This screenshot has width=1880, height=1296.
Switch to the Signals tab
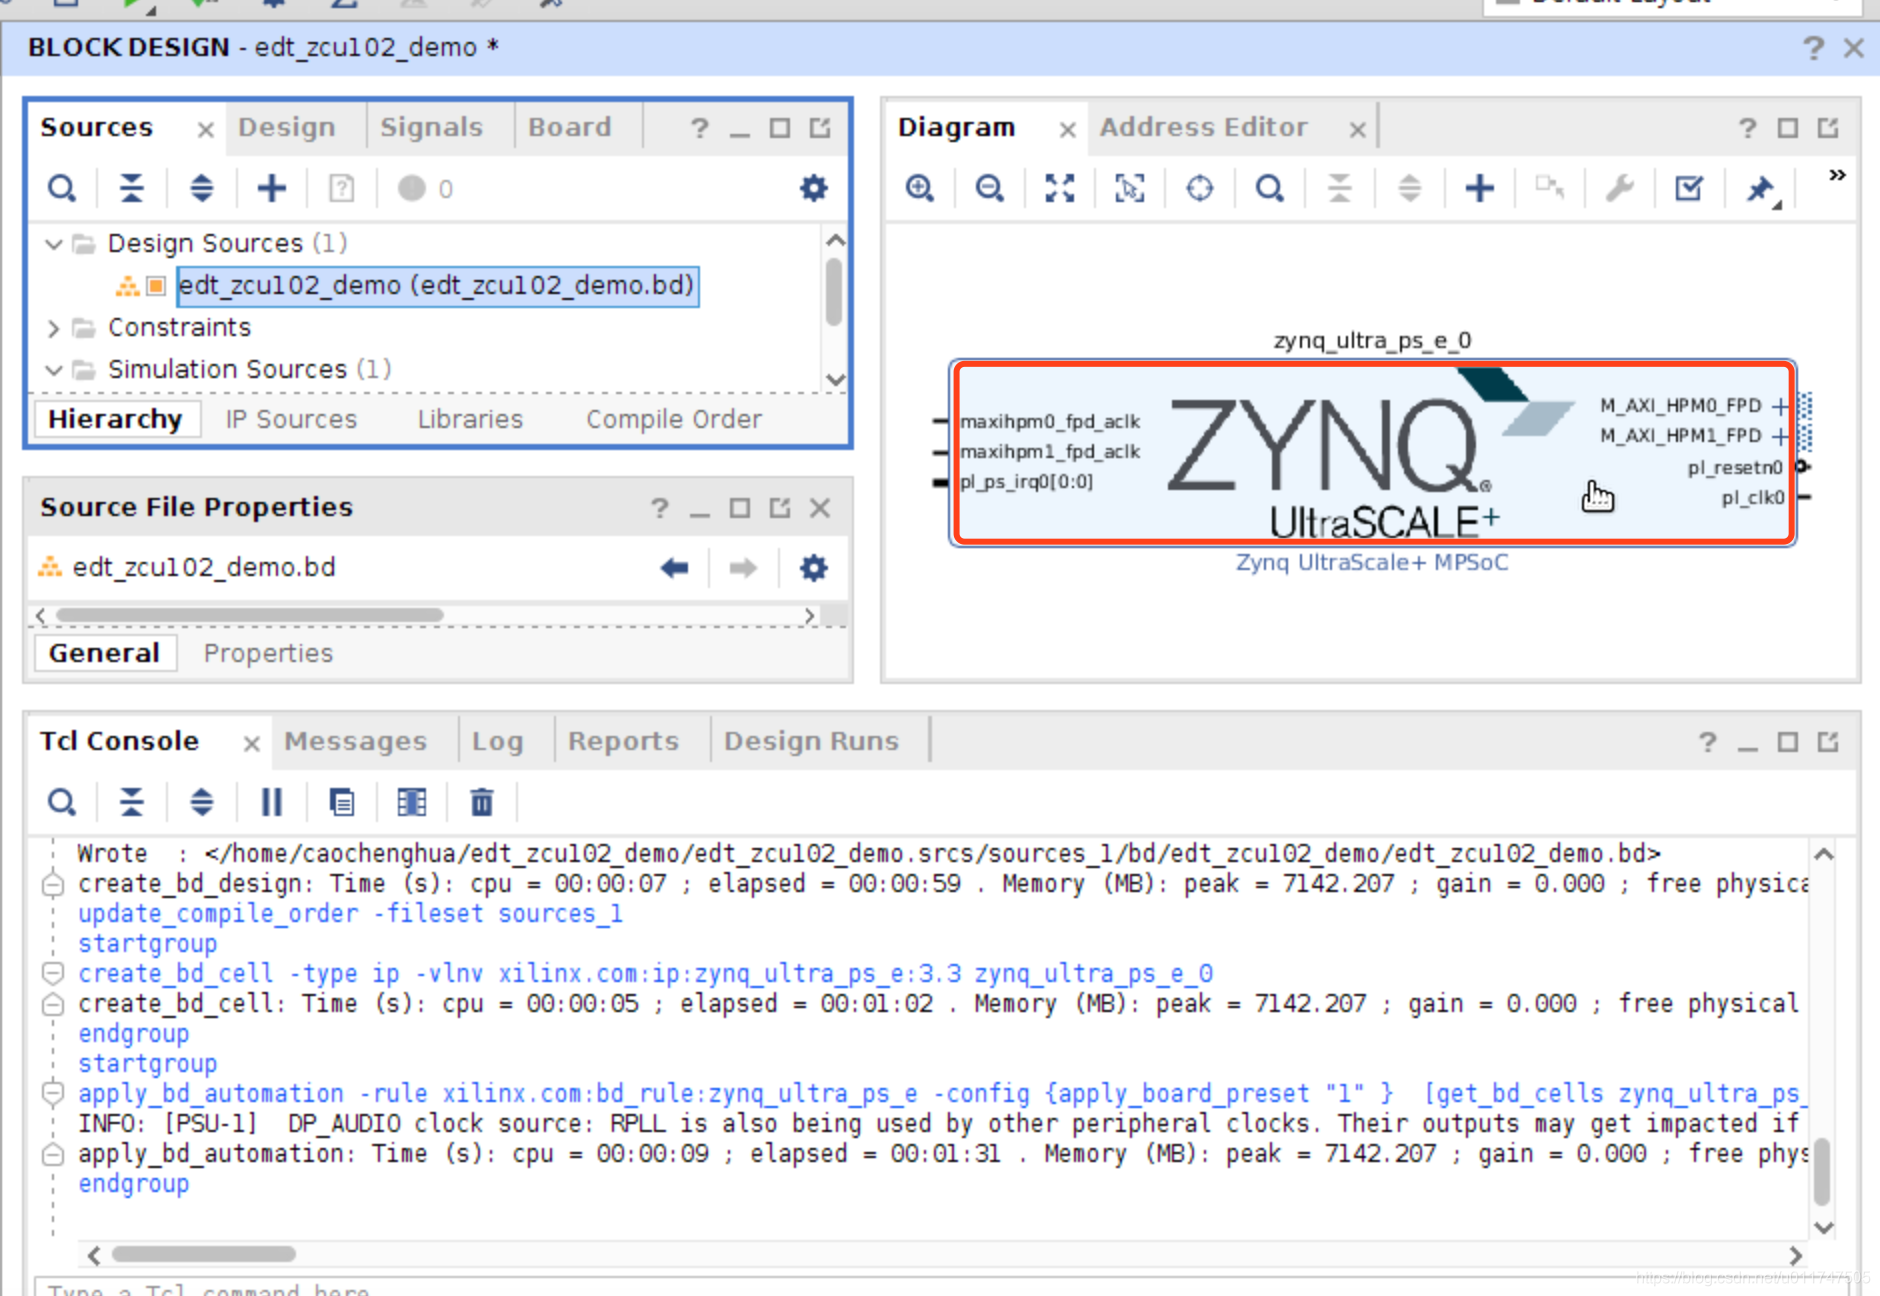(x=431, y=127)
